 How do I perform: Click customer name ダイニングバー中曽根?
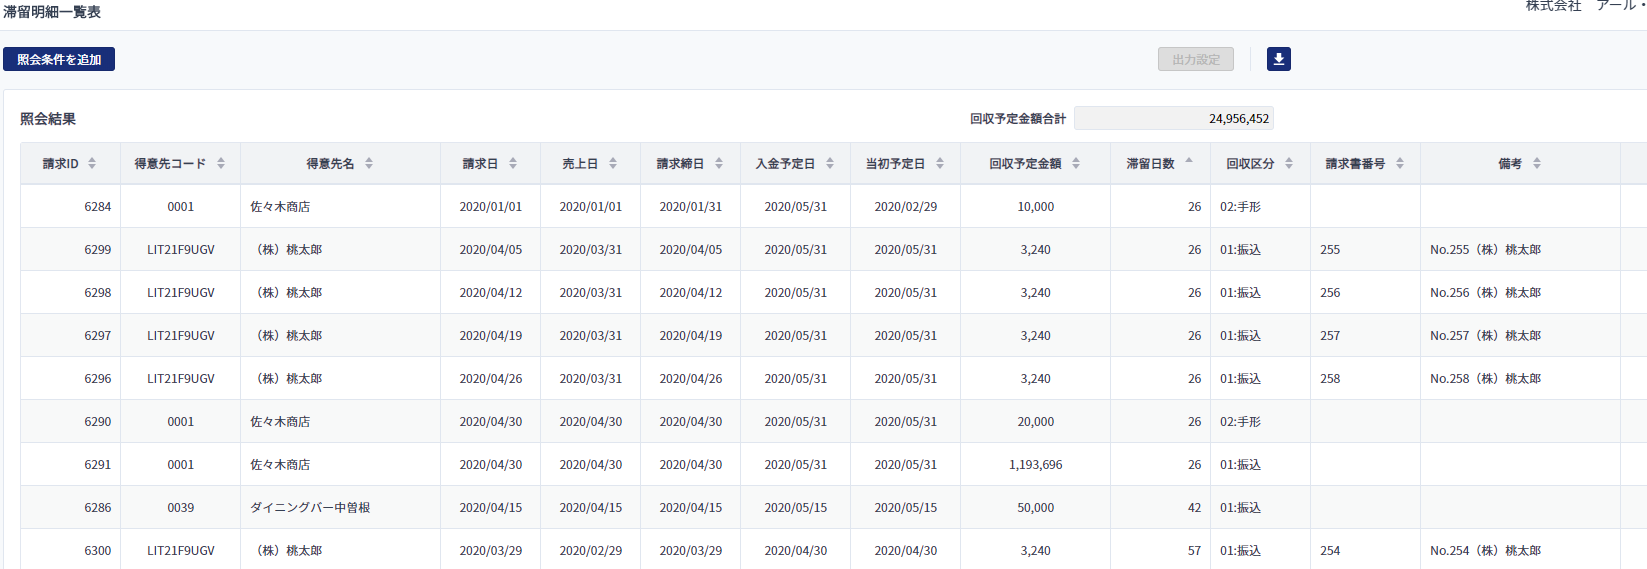(x=310, y=507)
